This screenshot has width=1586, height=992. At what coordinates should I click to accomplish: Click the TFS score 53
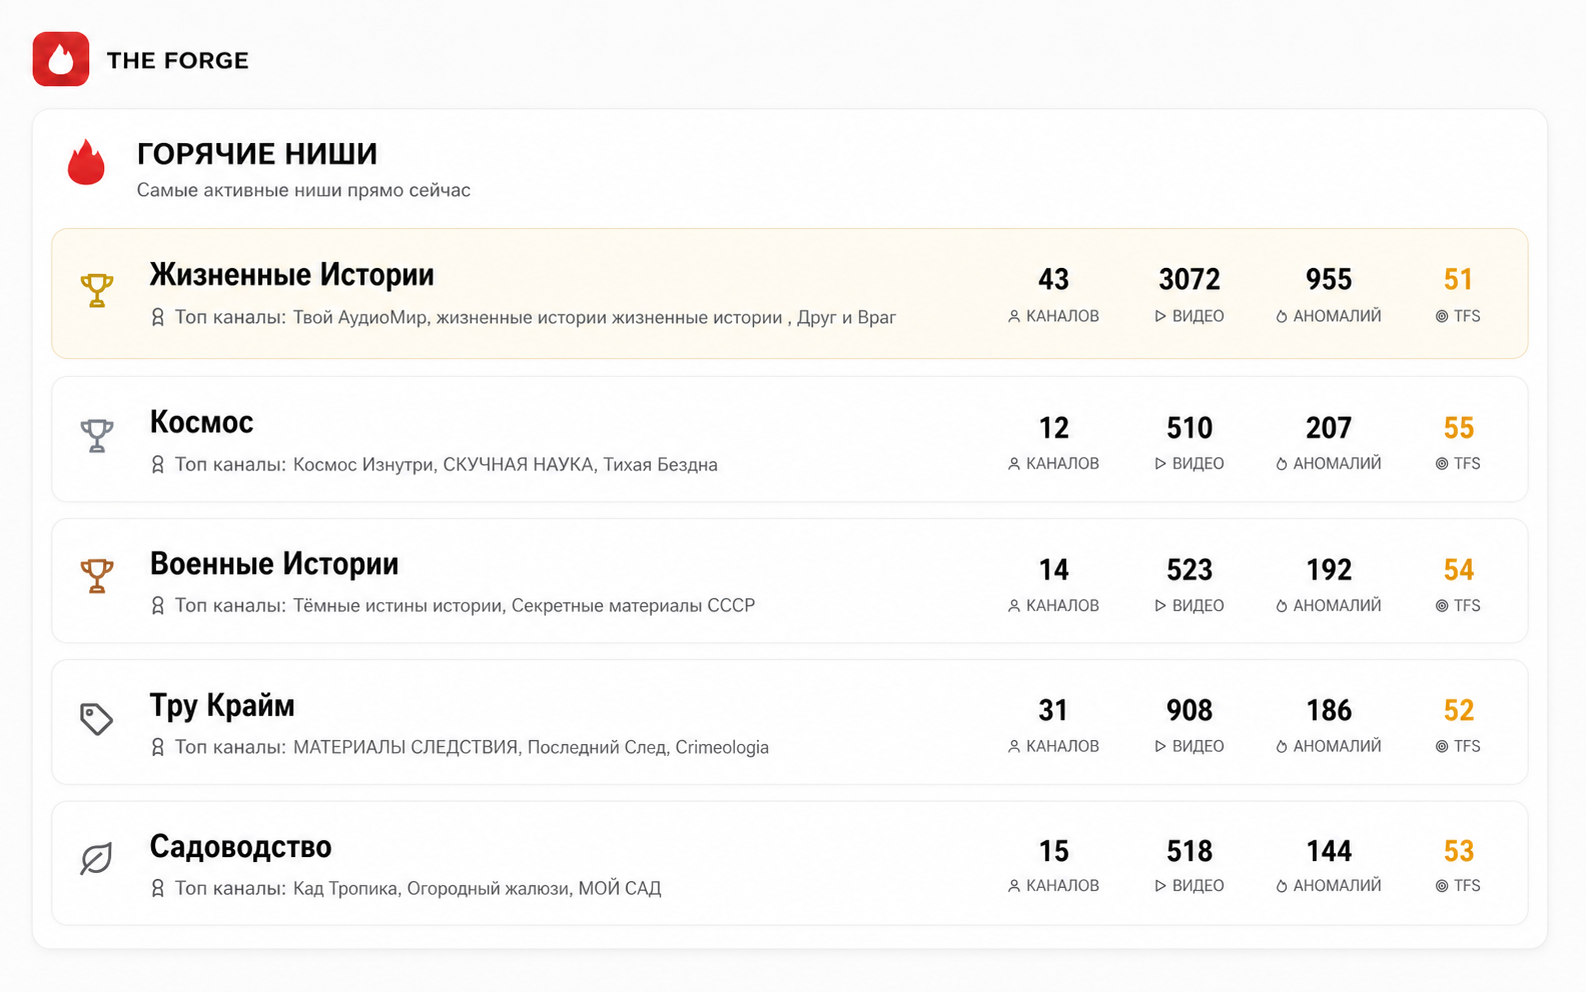(x=1459, y=851)
